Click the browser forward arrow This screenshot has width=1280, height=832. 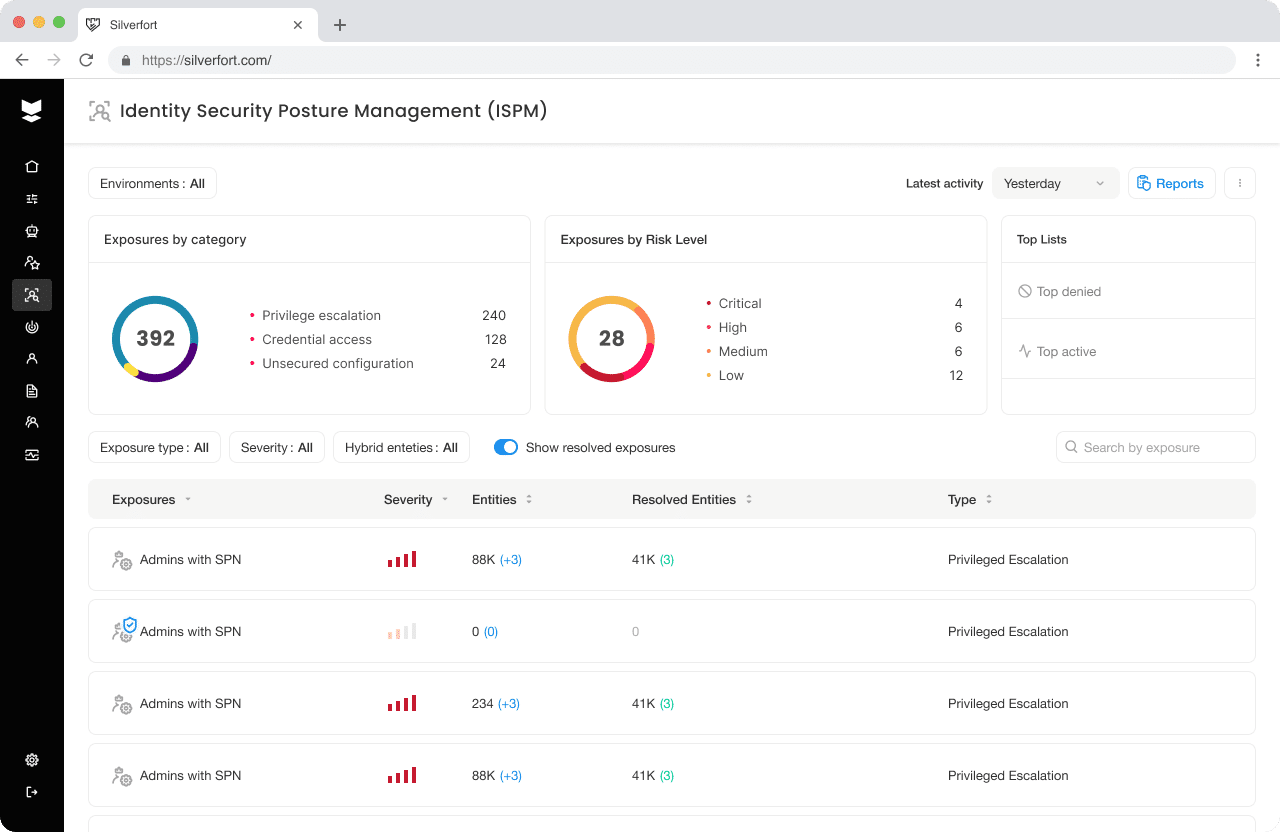point(54,60)
